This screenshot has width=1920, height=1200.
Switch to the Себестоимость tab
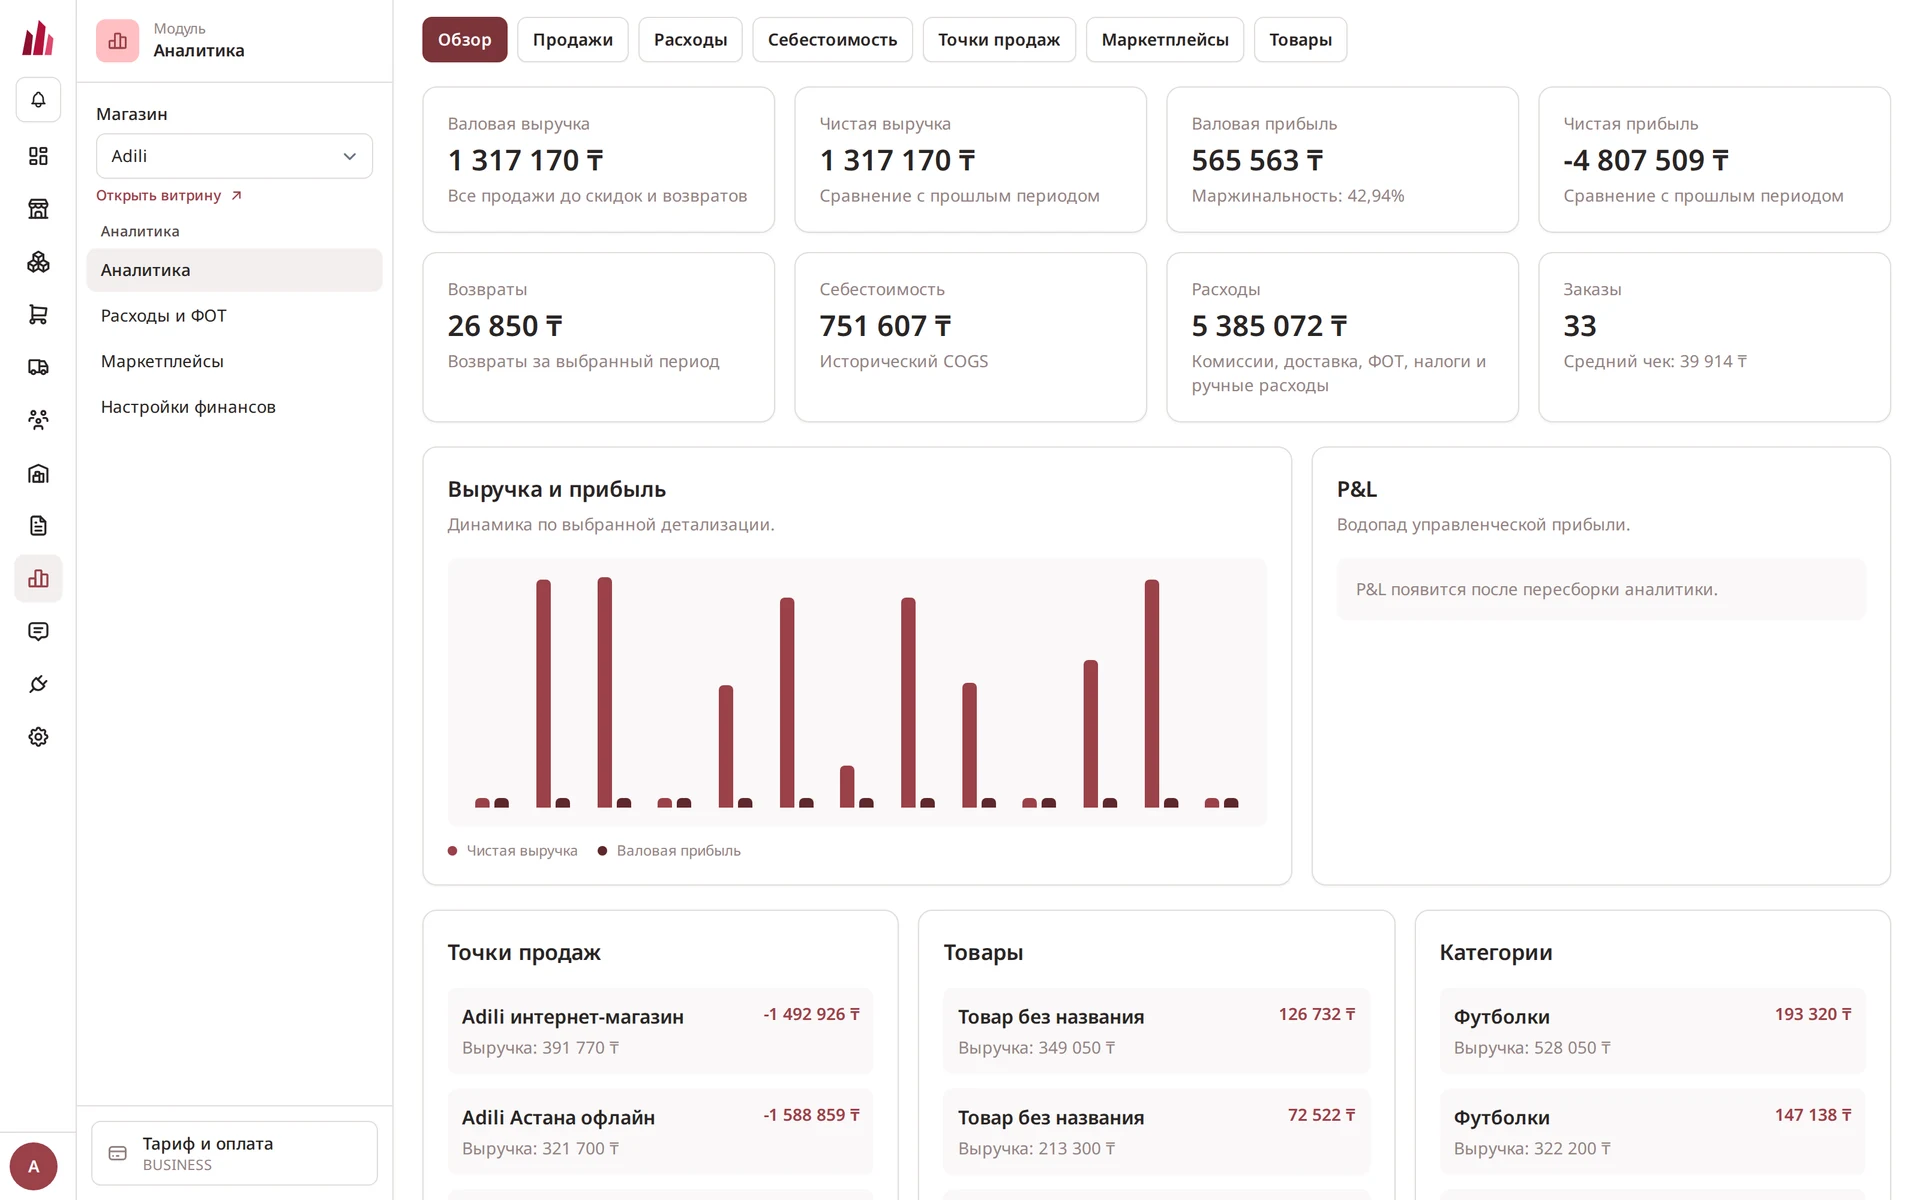pos(832,40)
